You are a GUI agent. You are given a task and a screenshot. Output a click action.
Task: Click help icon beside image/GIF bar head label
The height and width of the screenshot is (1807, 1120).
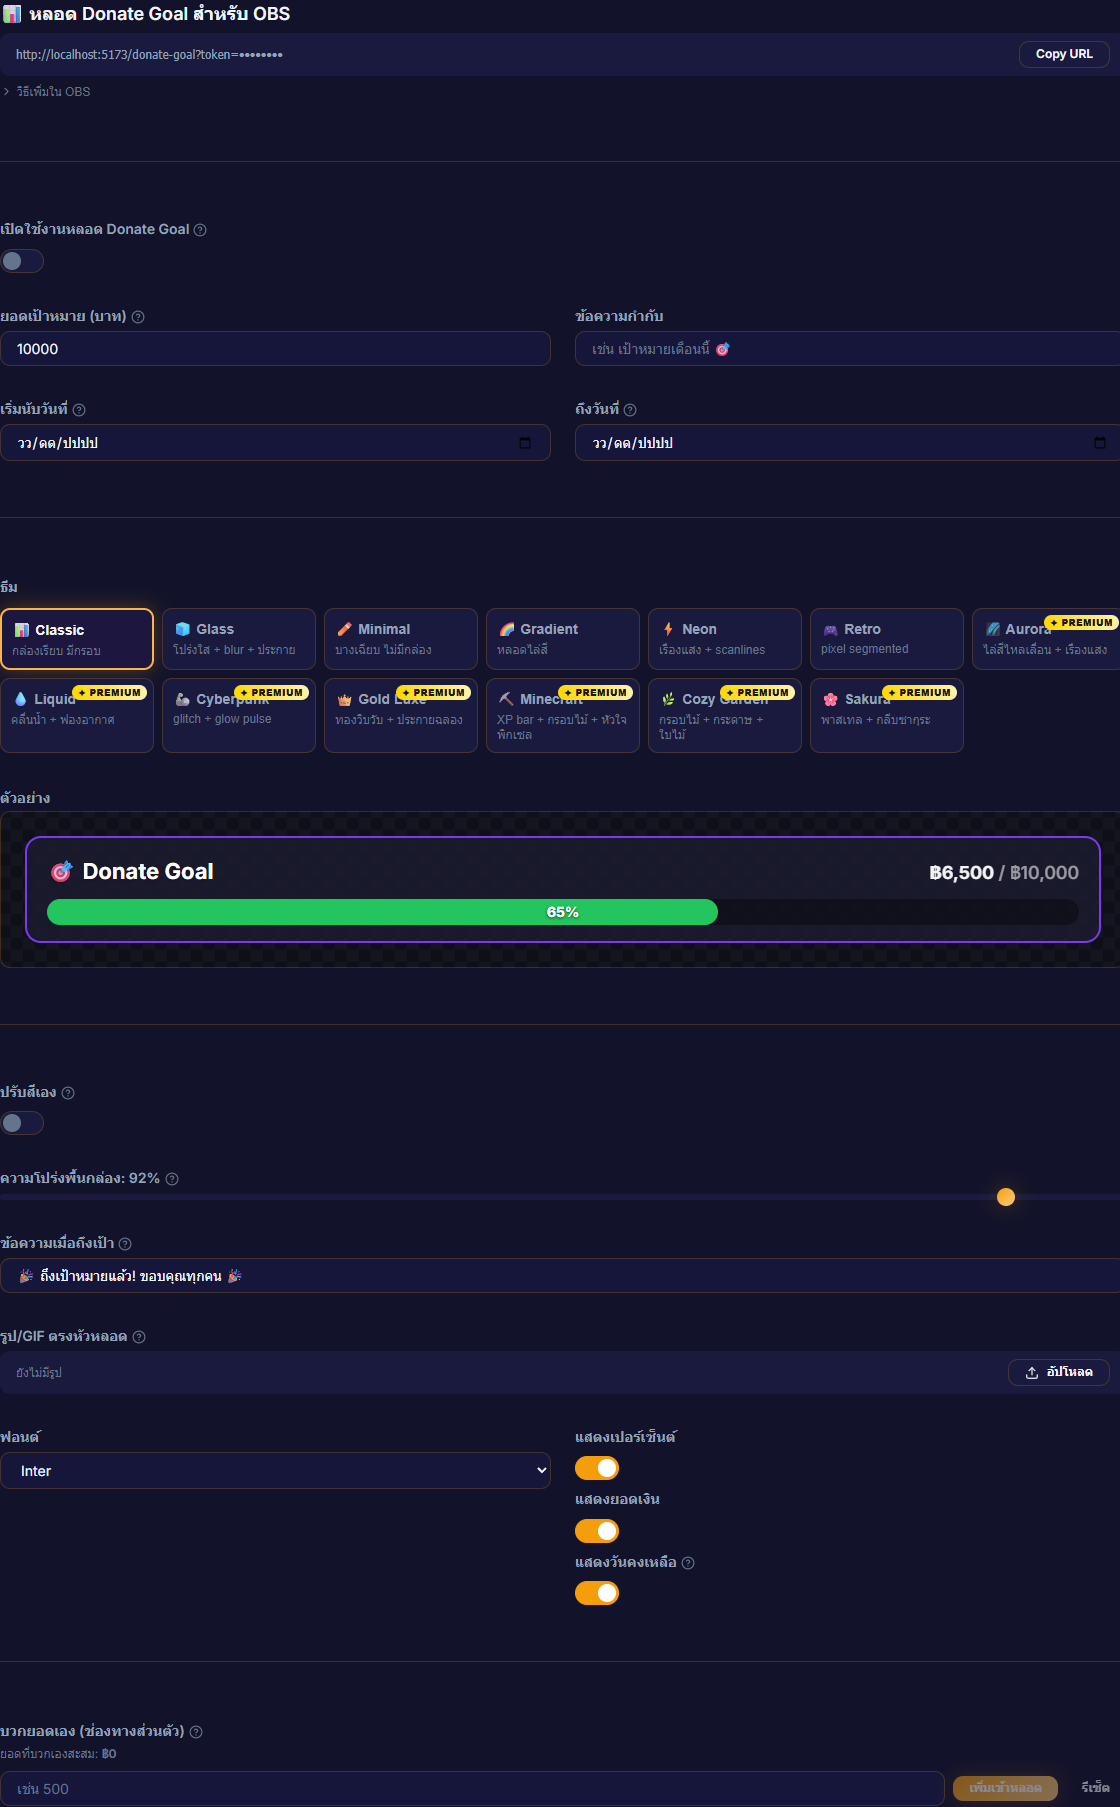point(139,1337)
